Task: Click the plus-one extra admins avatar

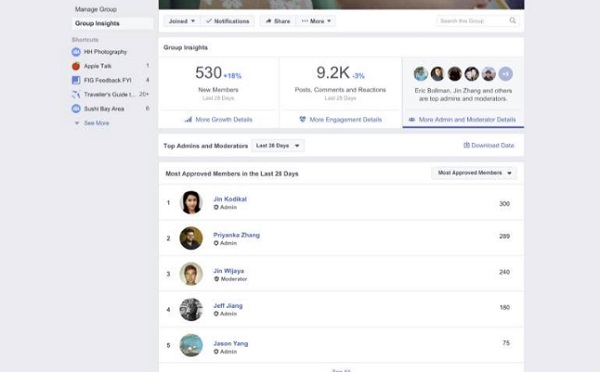Action: [x=505, y=73]
